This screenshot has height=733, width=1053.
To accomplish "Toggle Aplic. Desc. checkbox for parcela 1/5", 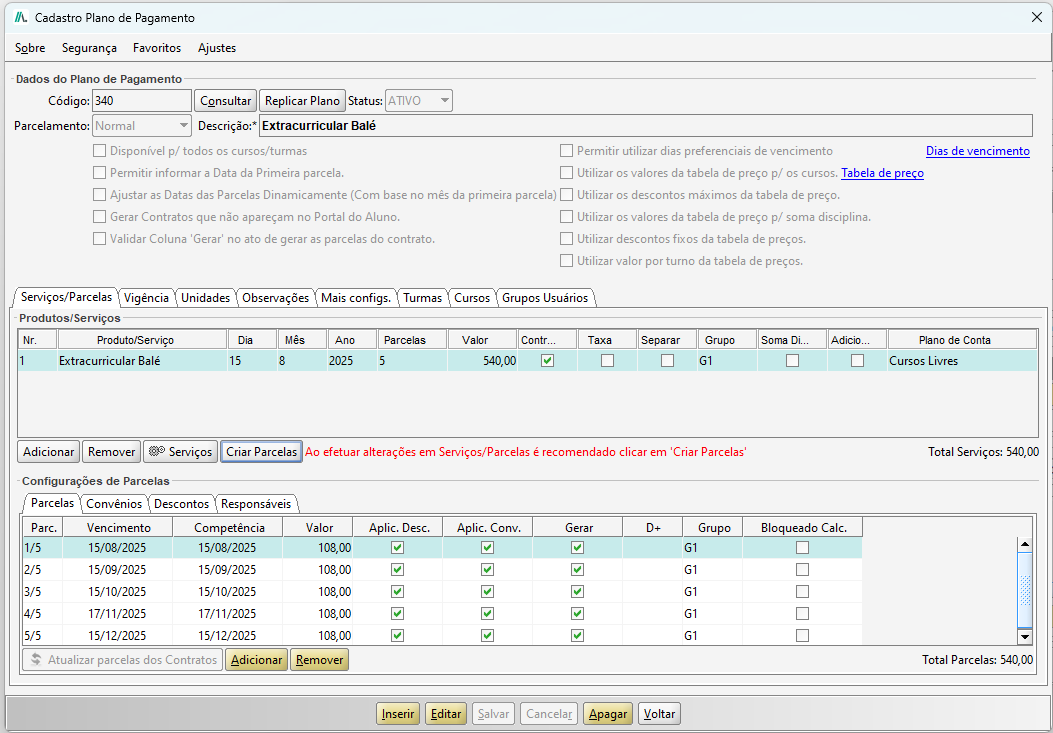I will (397, 548).
